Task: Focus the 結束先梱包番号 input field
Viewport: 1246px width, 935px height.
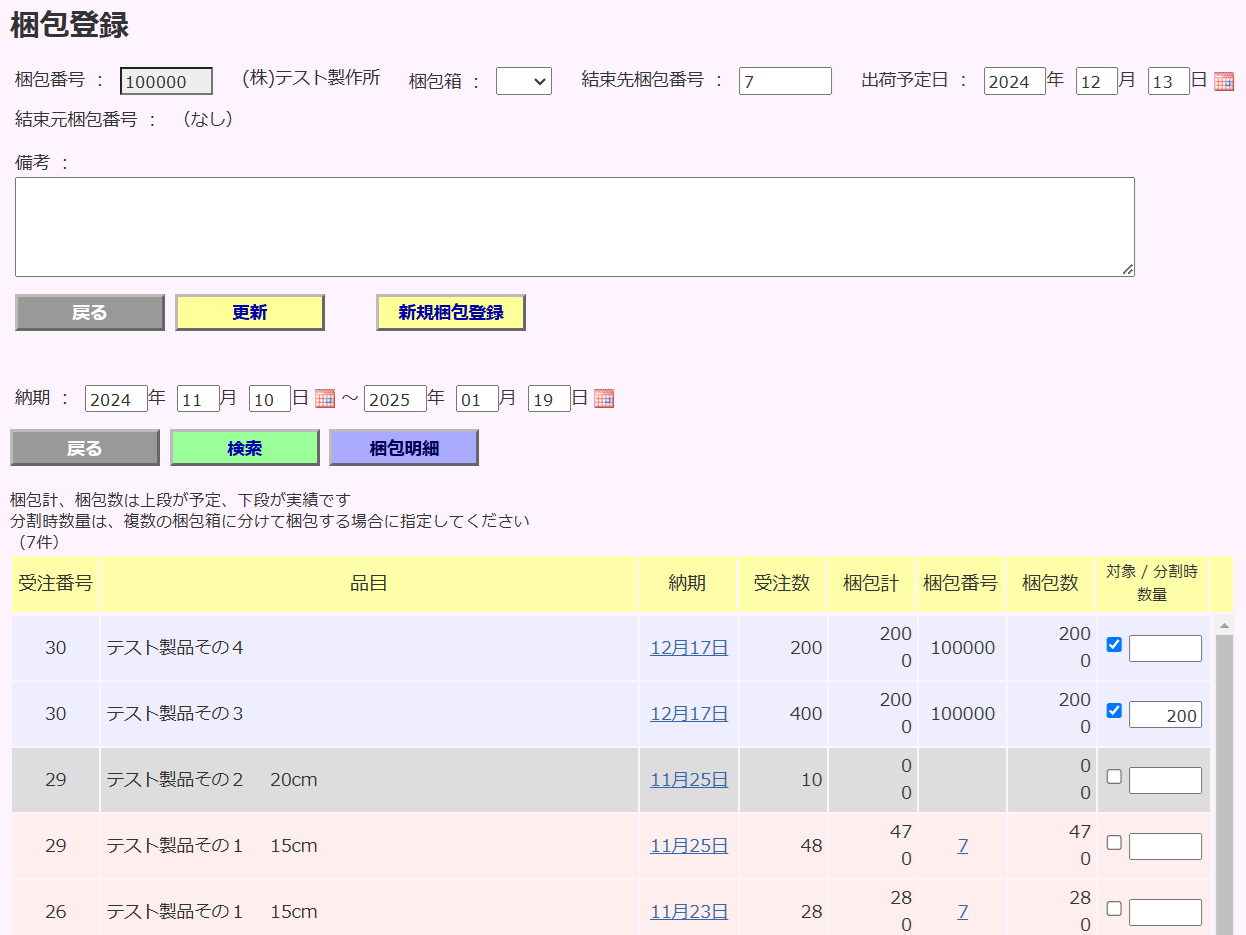Action: (x=785, y=82)
